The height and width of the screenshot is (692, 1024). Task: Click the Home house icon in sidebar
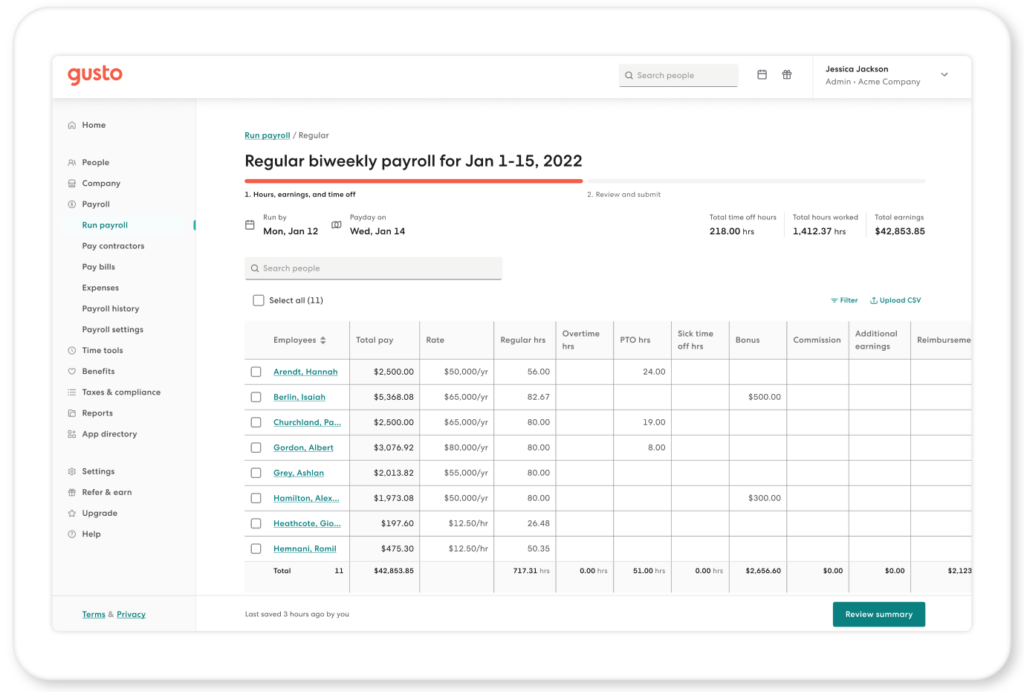click(72, 125)
